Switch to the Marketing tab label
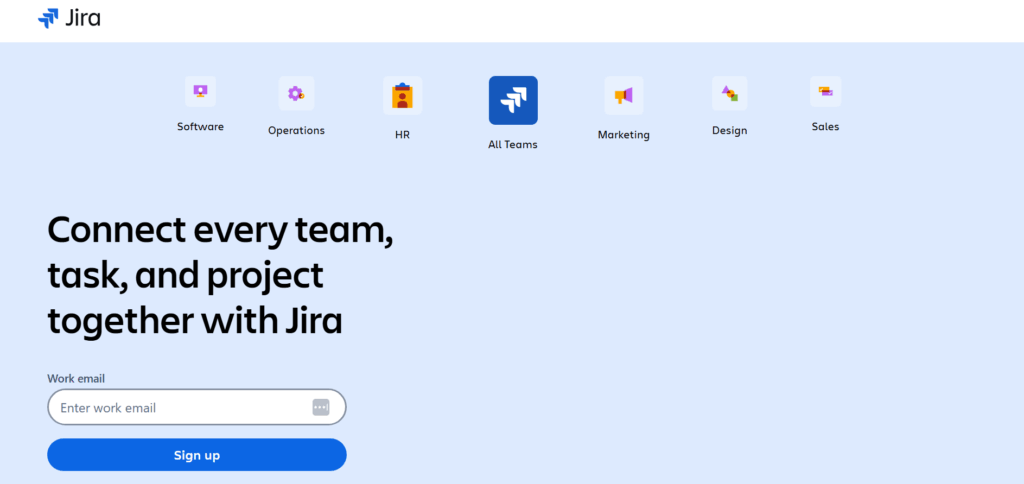 [624, 135]
